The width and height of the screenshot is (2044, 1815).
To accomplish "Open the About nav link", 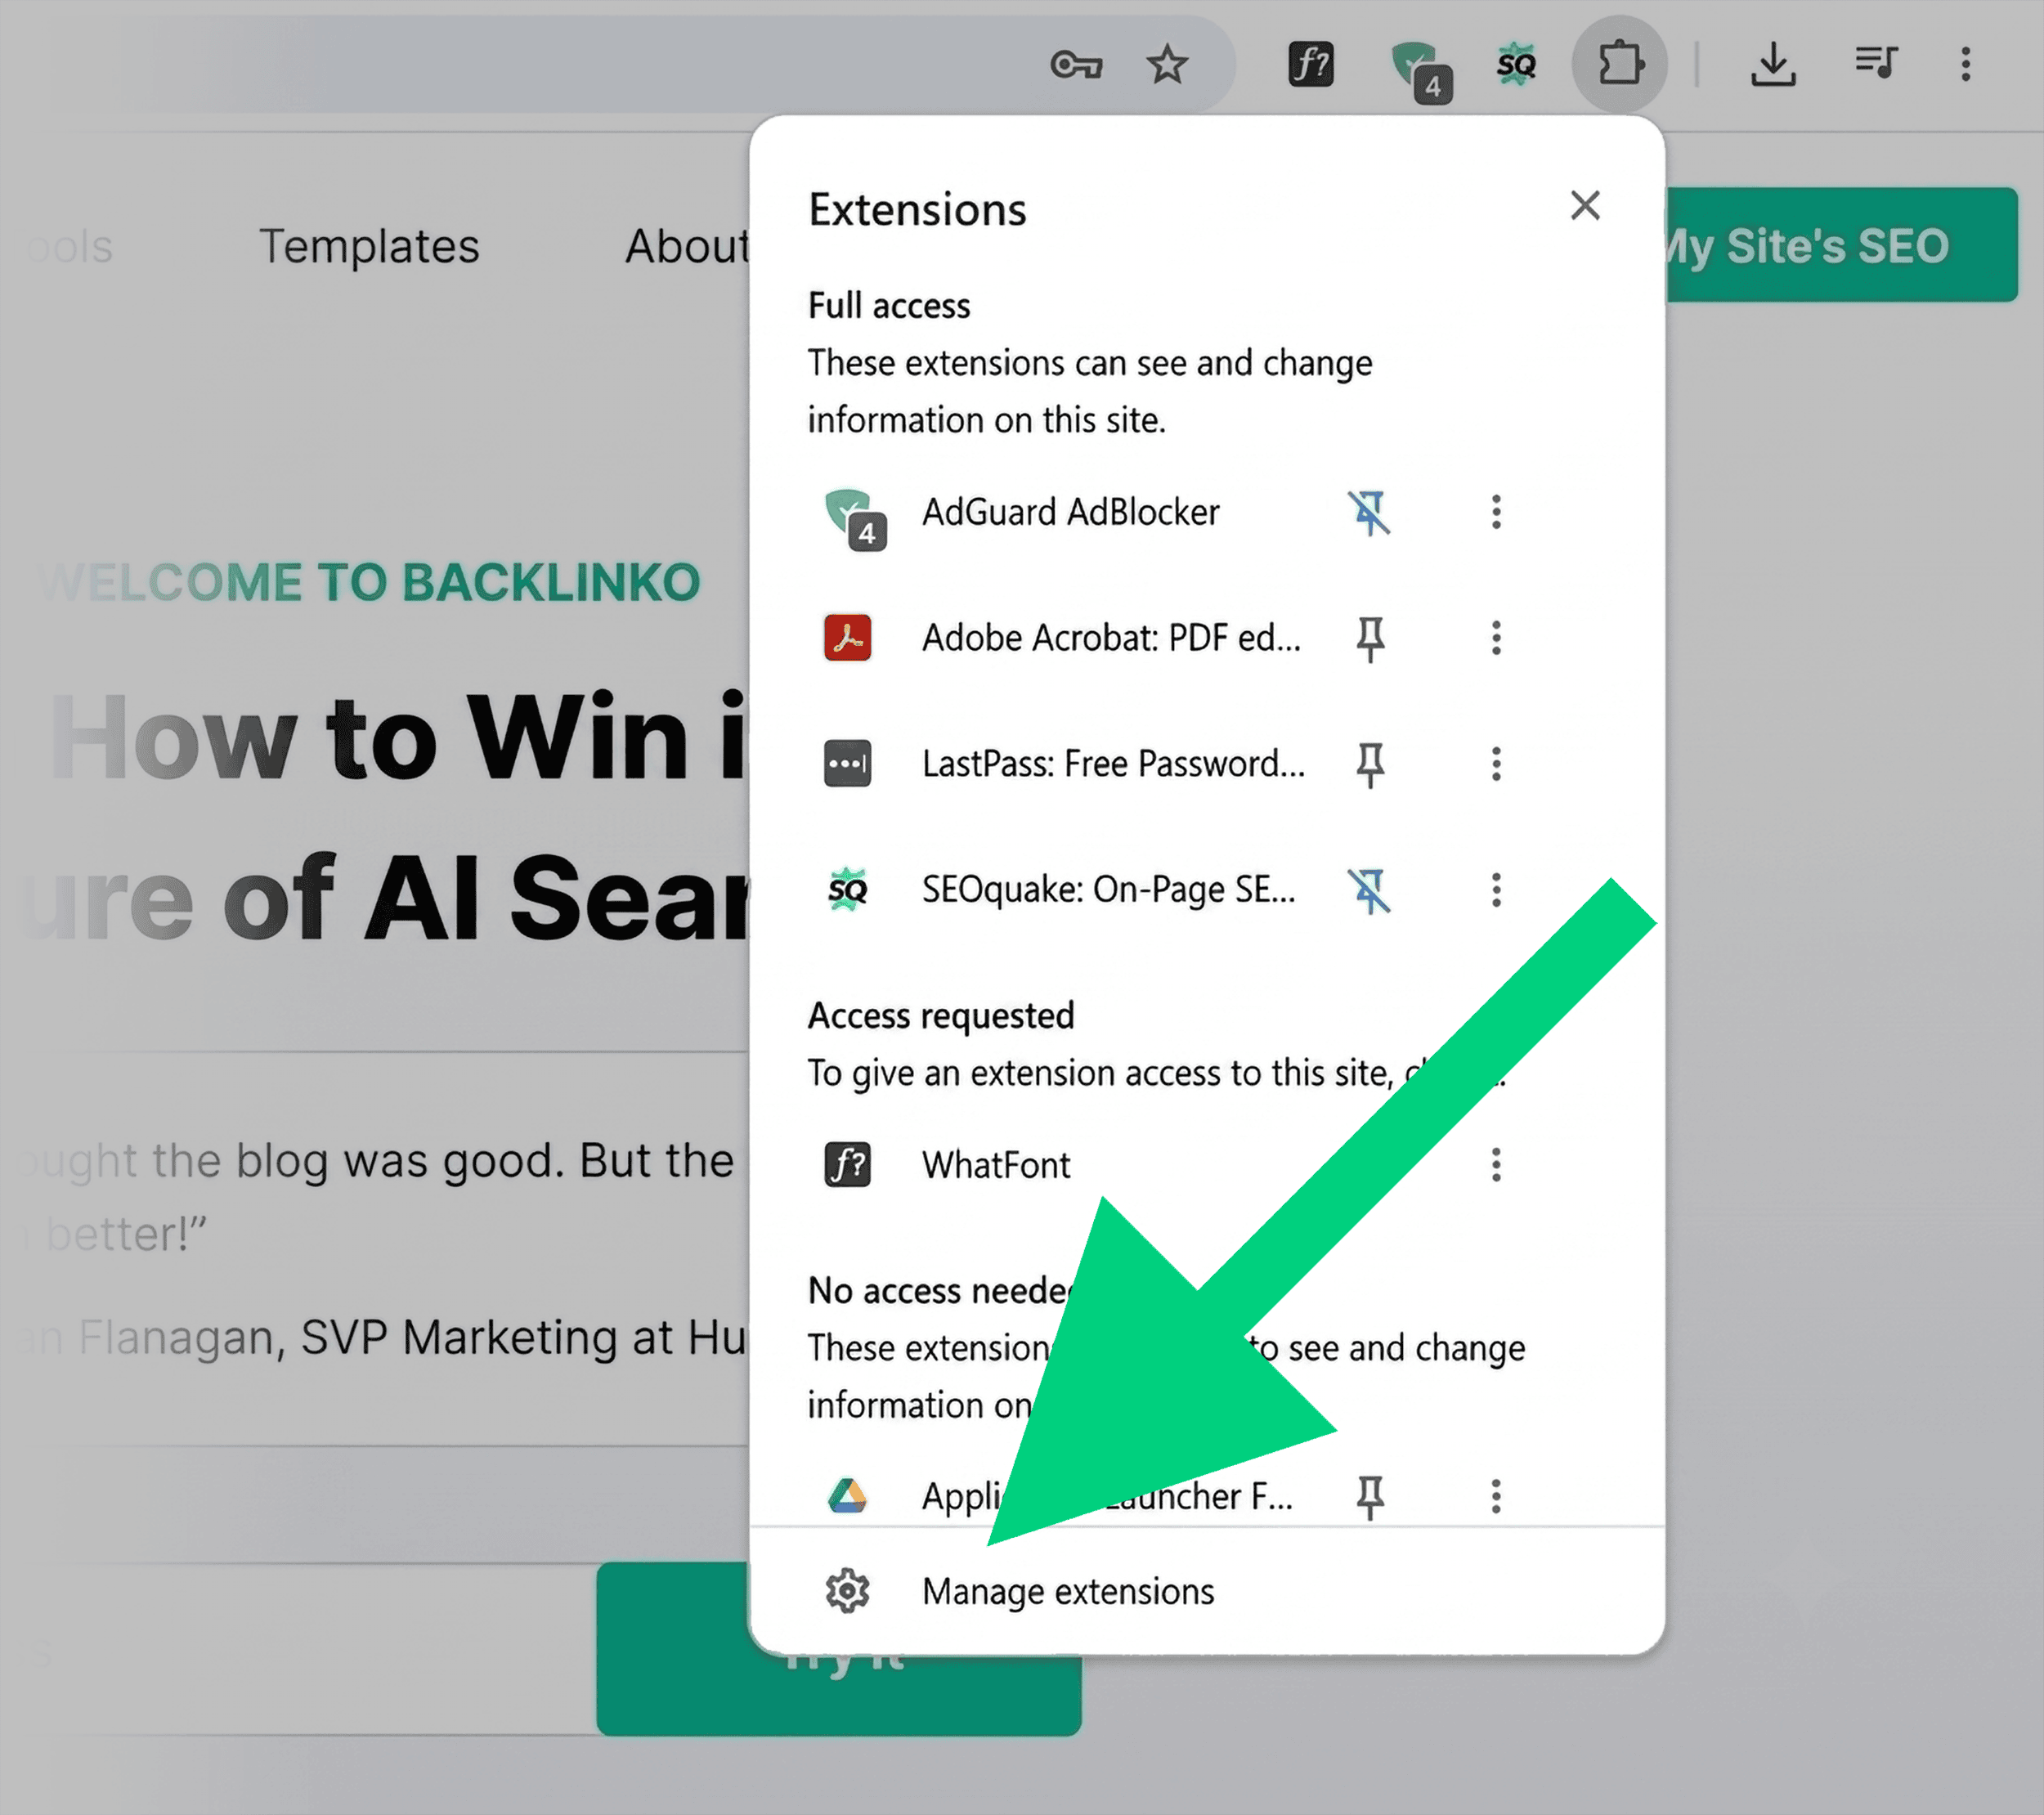I will coord(687,247).
